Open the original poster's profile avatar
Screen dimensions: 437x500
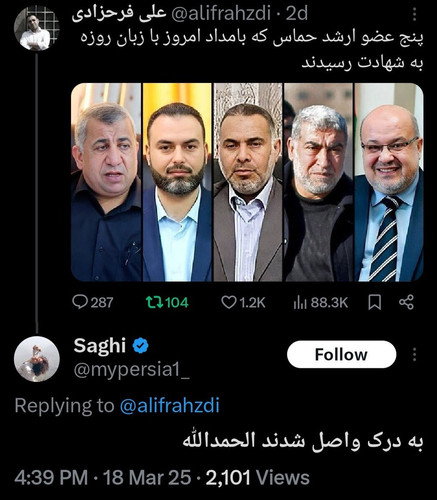click(x=37, y=28)
